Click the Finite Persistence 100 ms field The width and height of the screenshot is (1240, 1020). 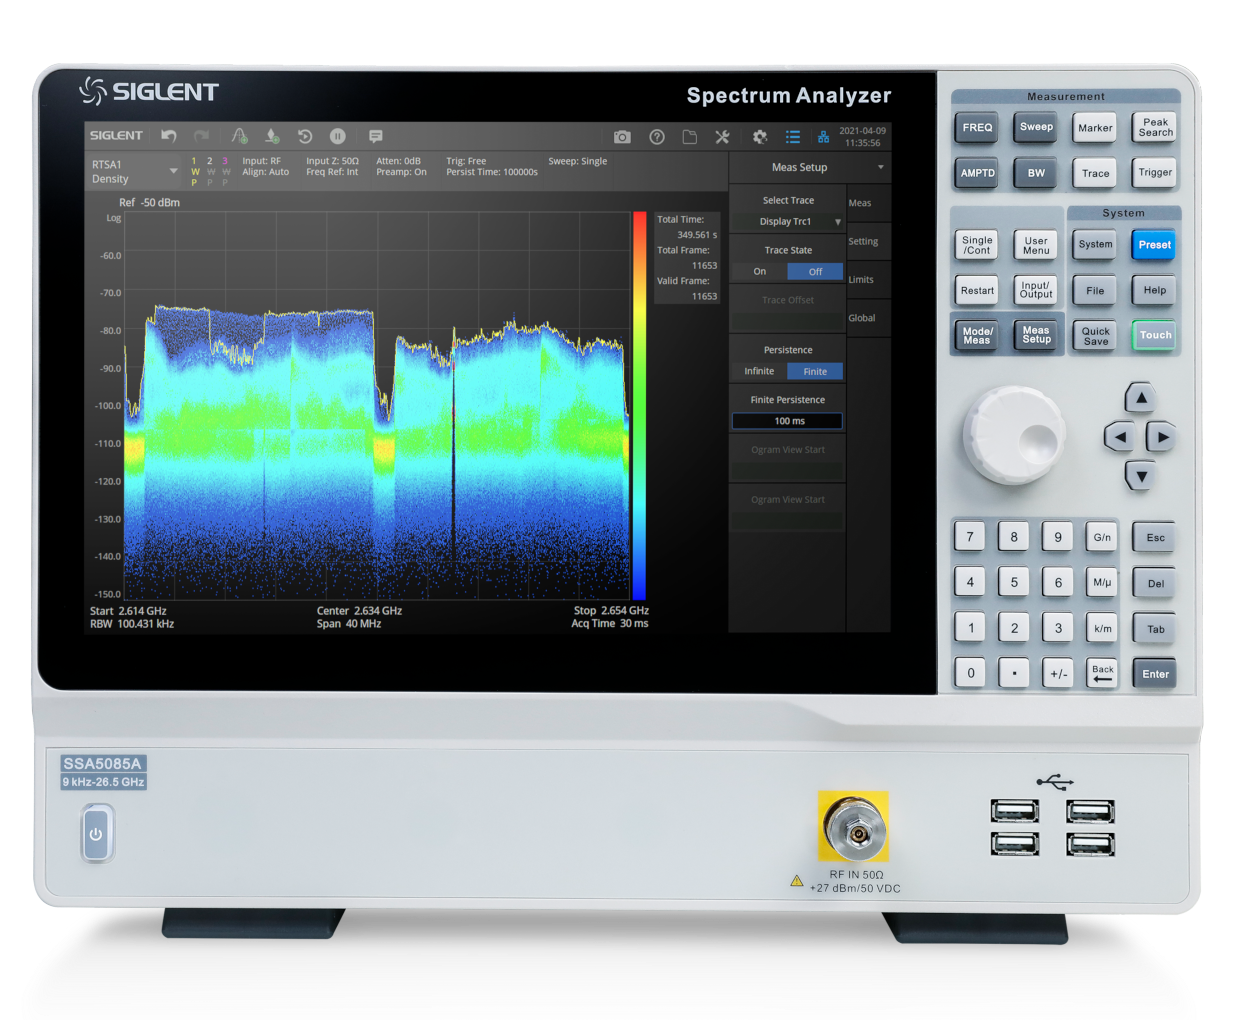point(788,422)
